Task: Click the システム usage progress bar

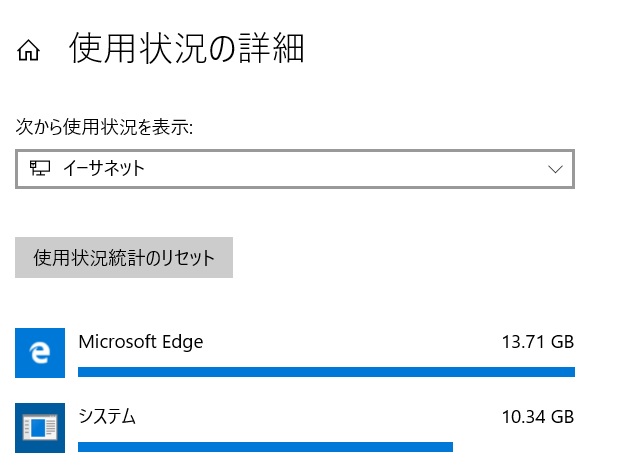Action: 265,447
